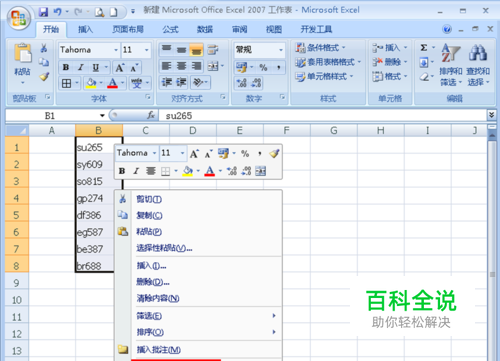Image resolution: width=500 pixels, height=361 pixels.
Task: Click format painter in mini toolbar
Action: point(274,153)
